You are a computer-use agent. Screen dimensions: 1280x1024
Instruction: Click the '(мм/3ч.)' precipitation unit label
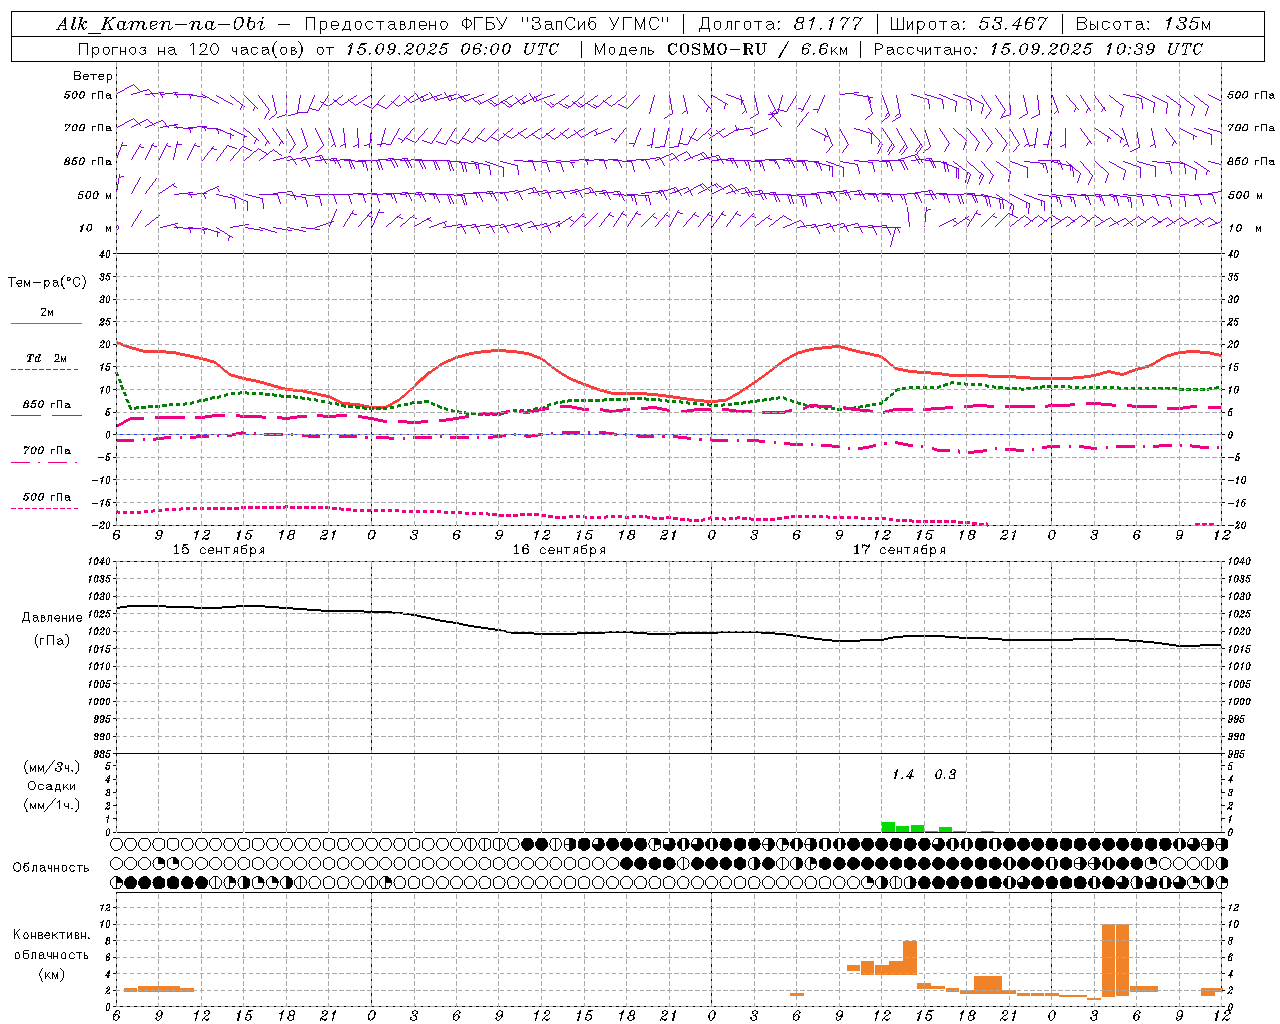52,767
